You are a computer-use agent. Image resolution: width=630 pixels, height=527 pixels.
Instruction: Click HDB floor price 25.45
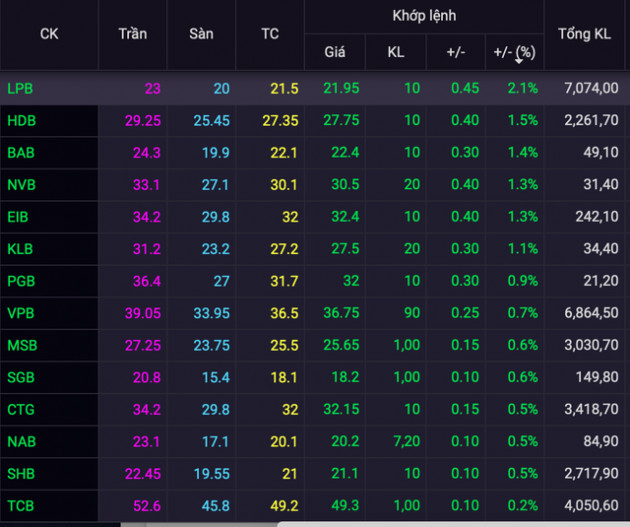(x=212, y=121)
